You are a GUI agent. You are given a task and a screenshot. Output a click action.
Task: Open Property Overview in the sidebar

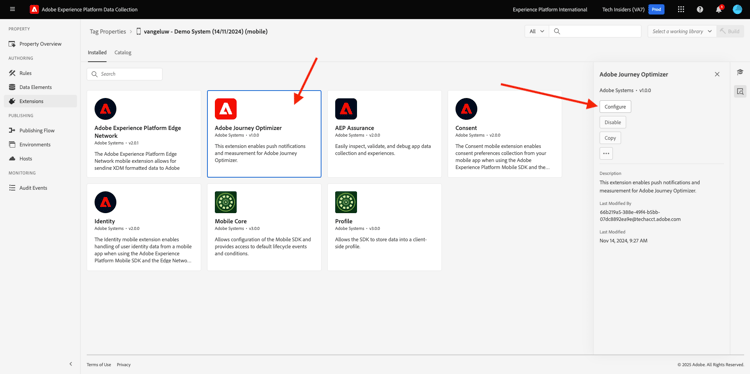[x=41, y=44]
